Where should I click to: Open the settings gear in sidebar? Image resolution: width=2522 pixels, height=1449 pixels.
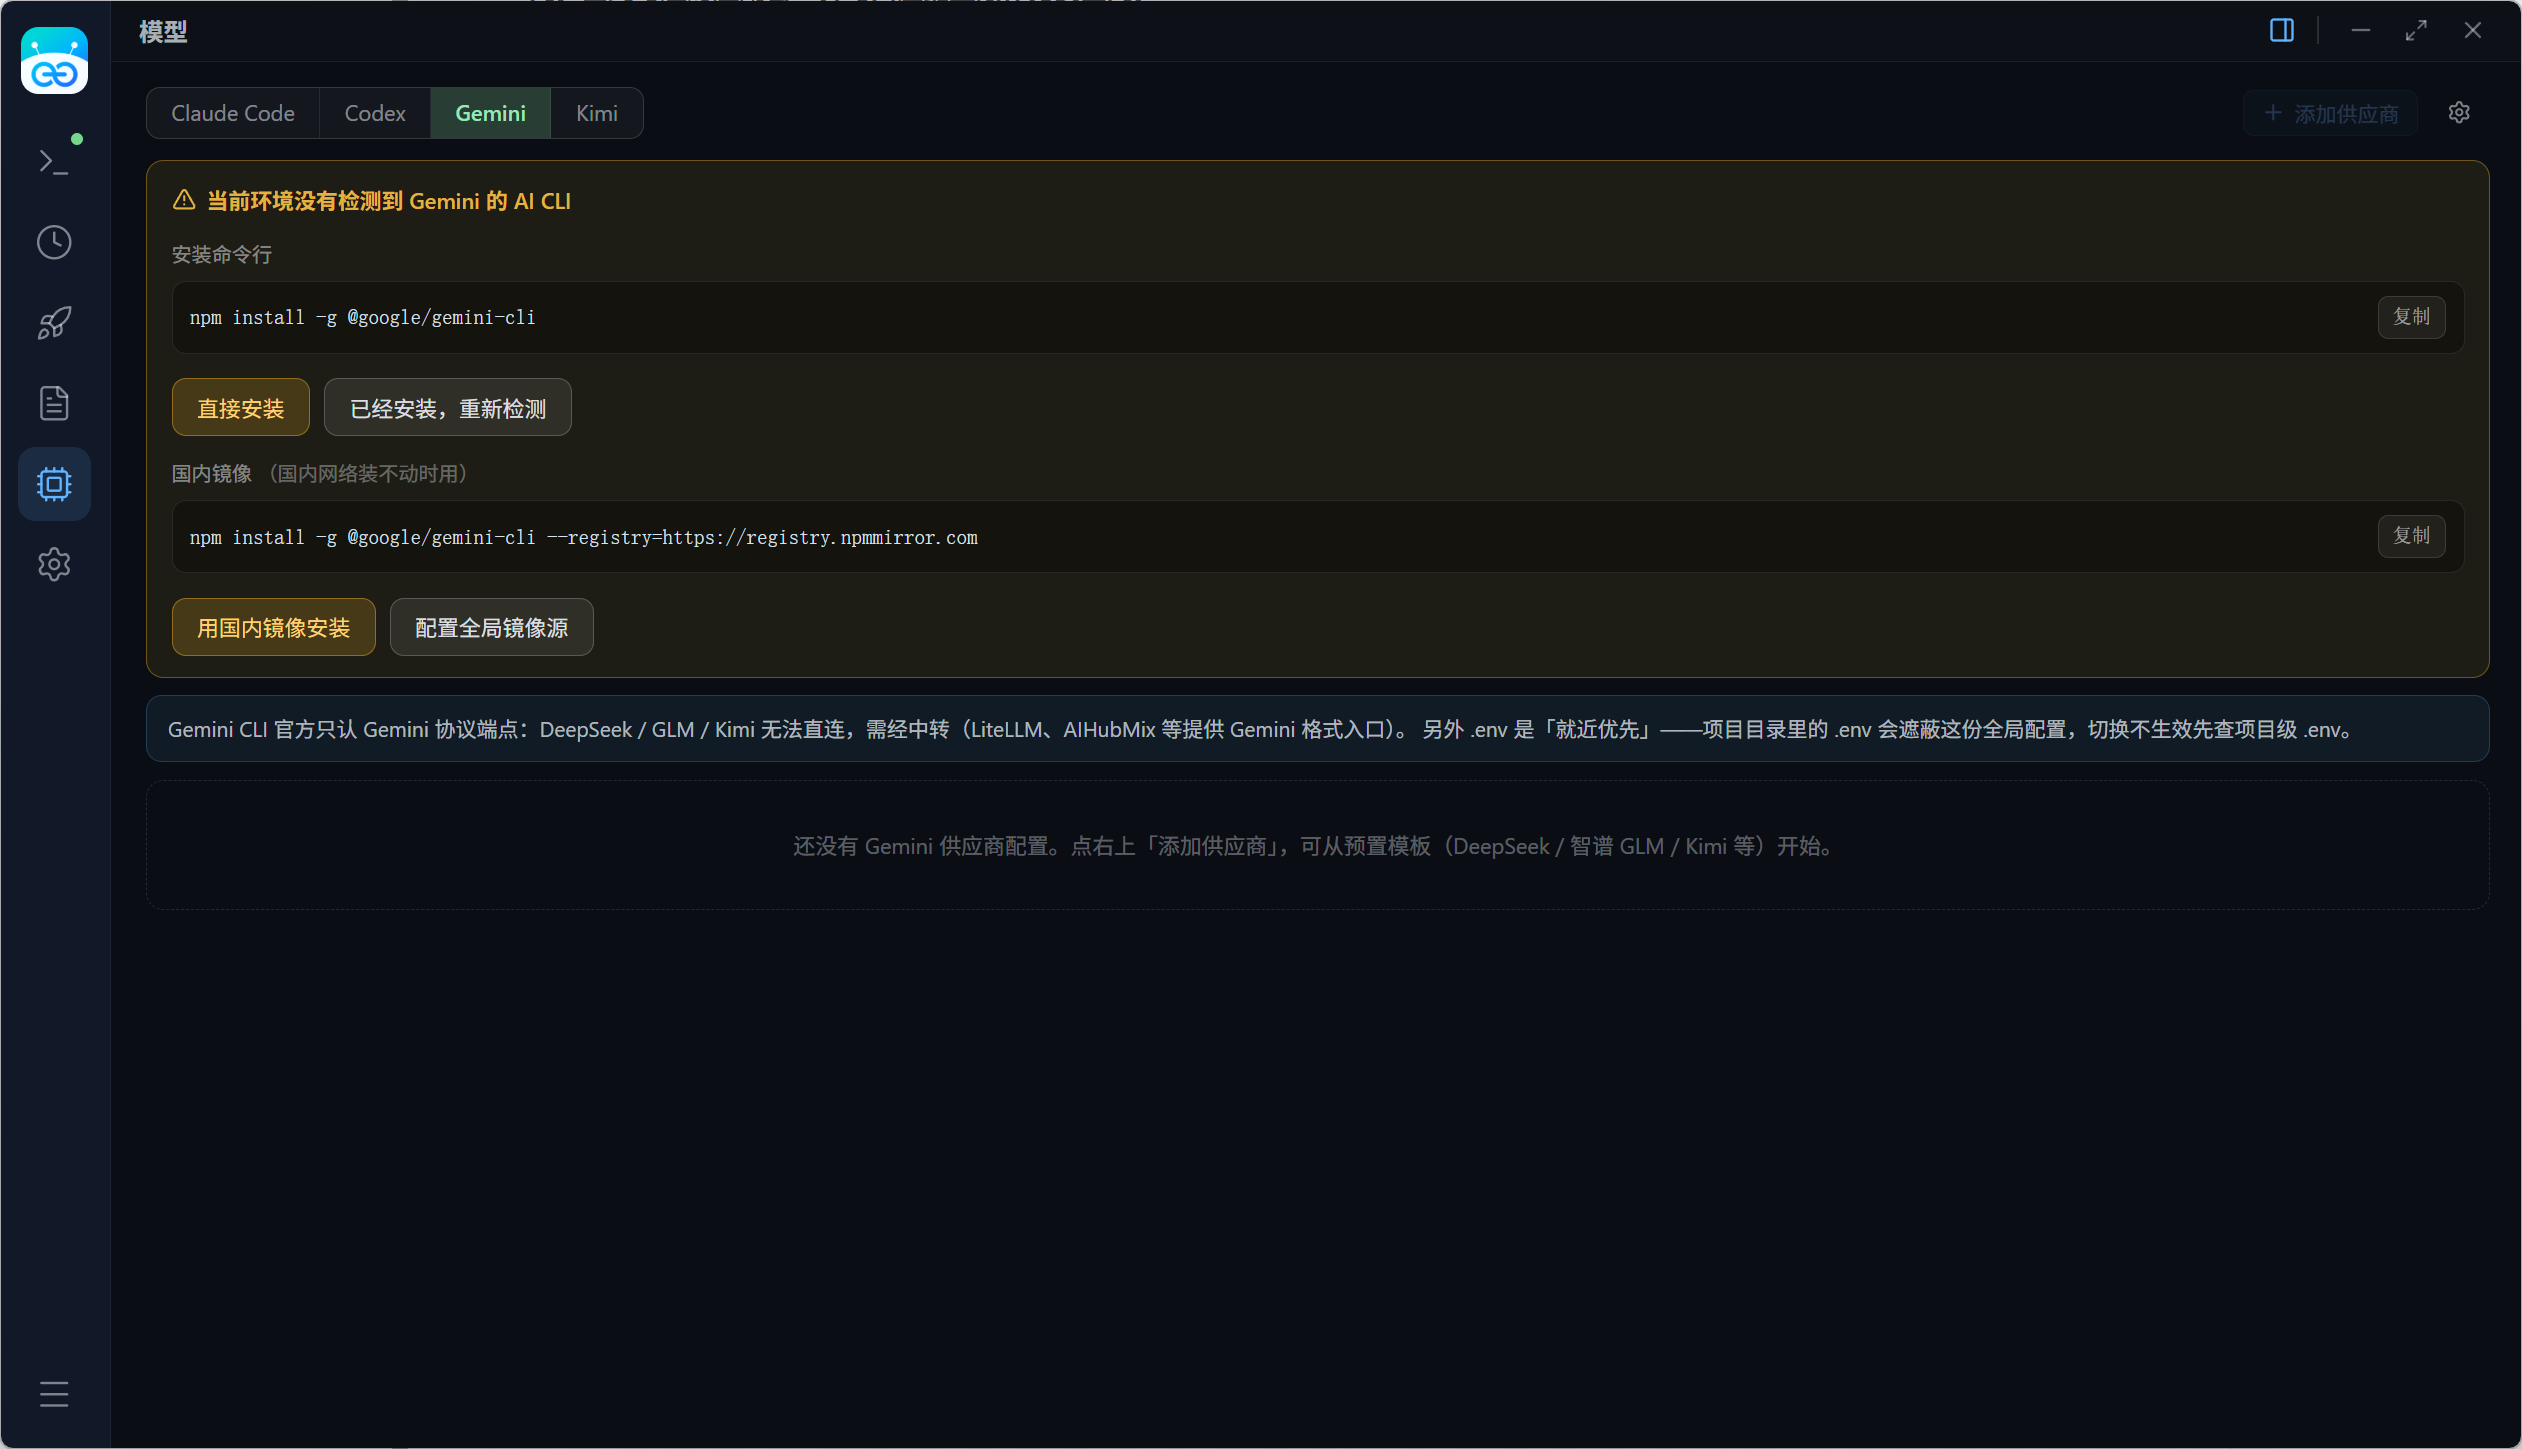[x=54, y=564]
